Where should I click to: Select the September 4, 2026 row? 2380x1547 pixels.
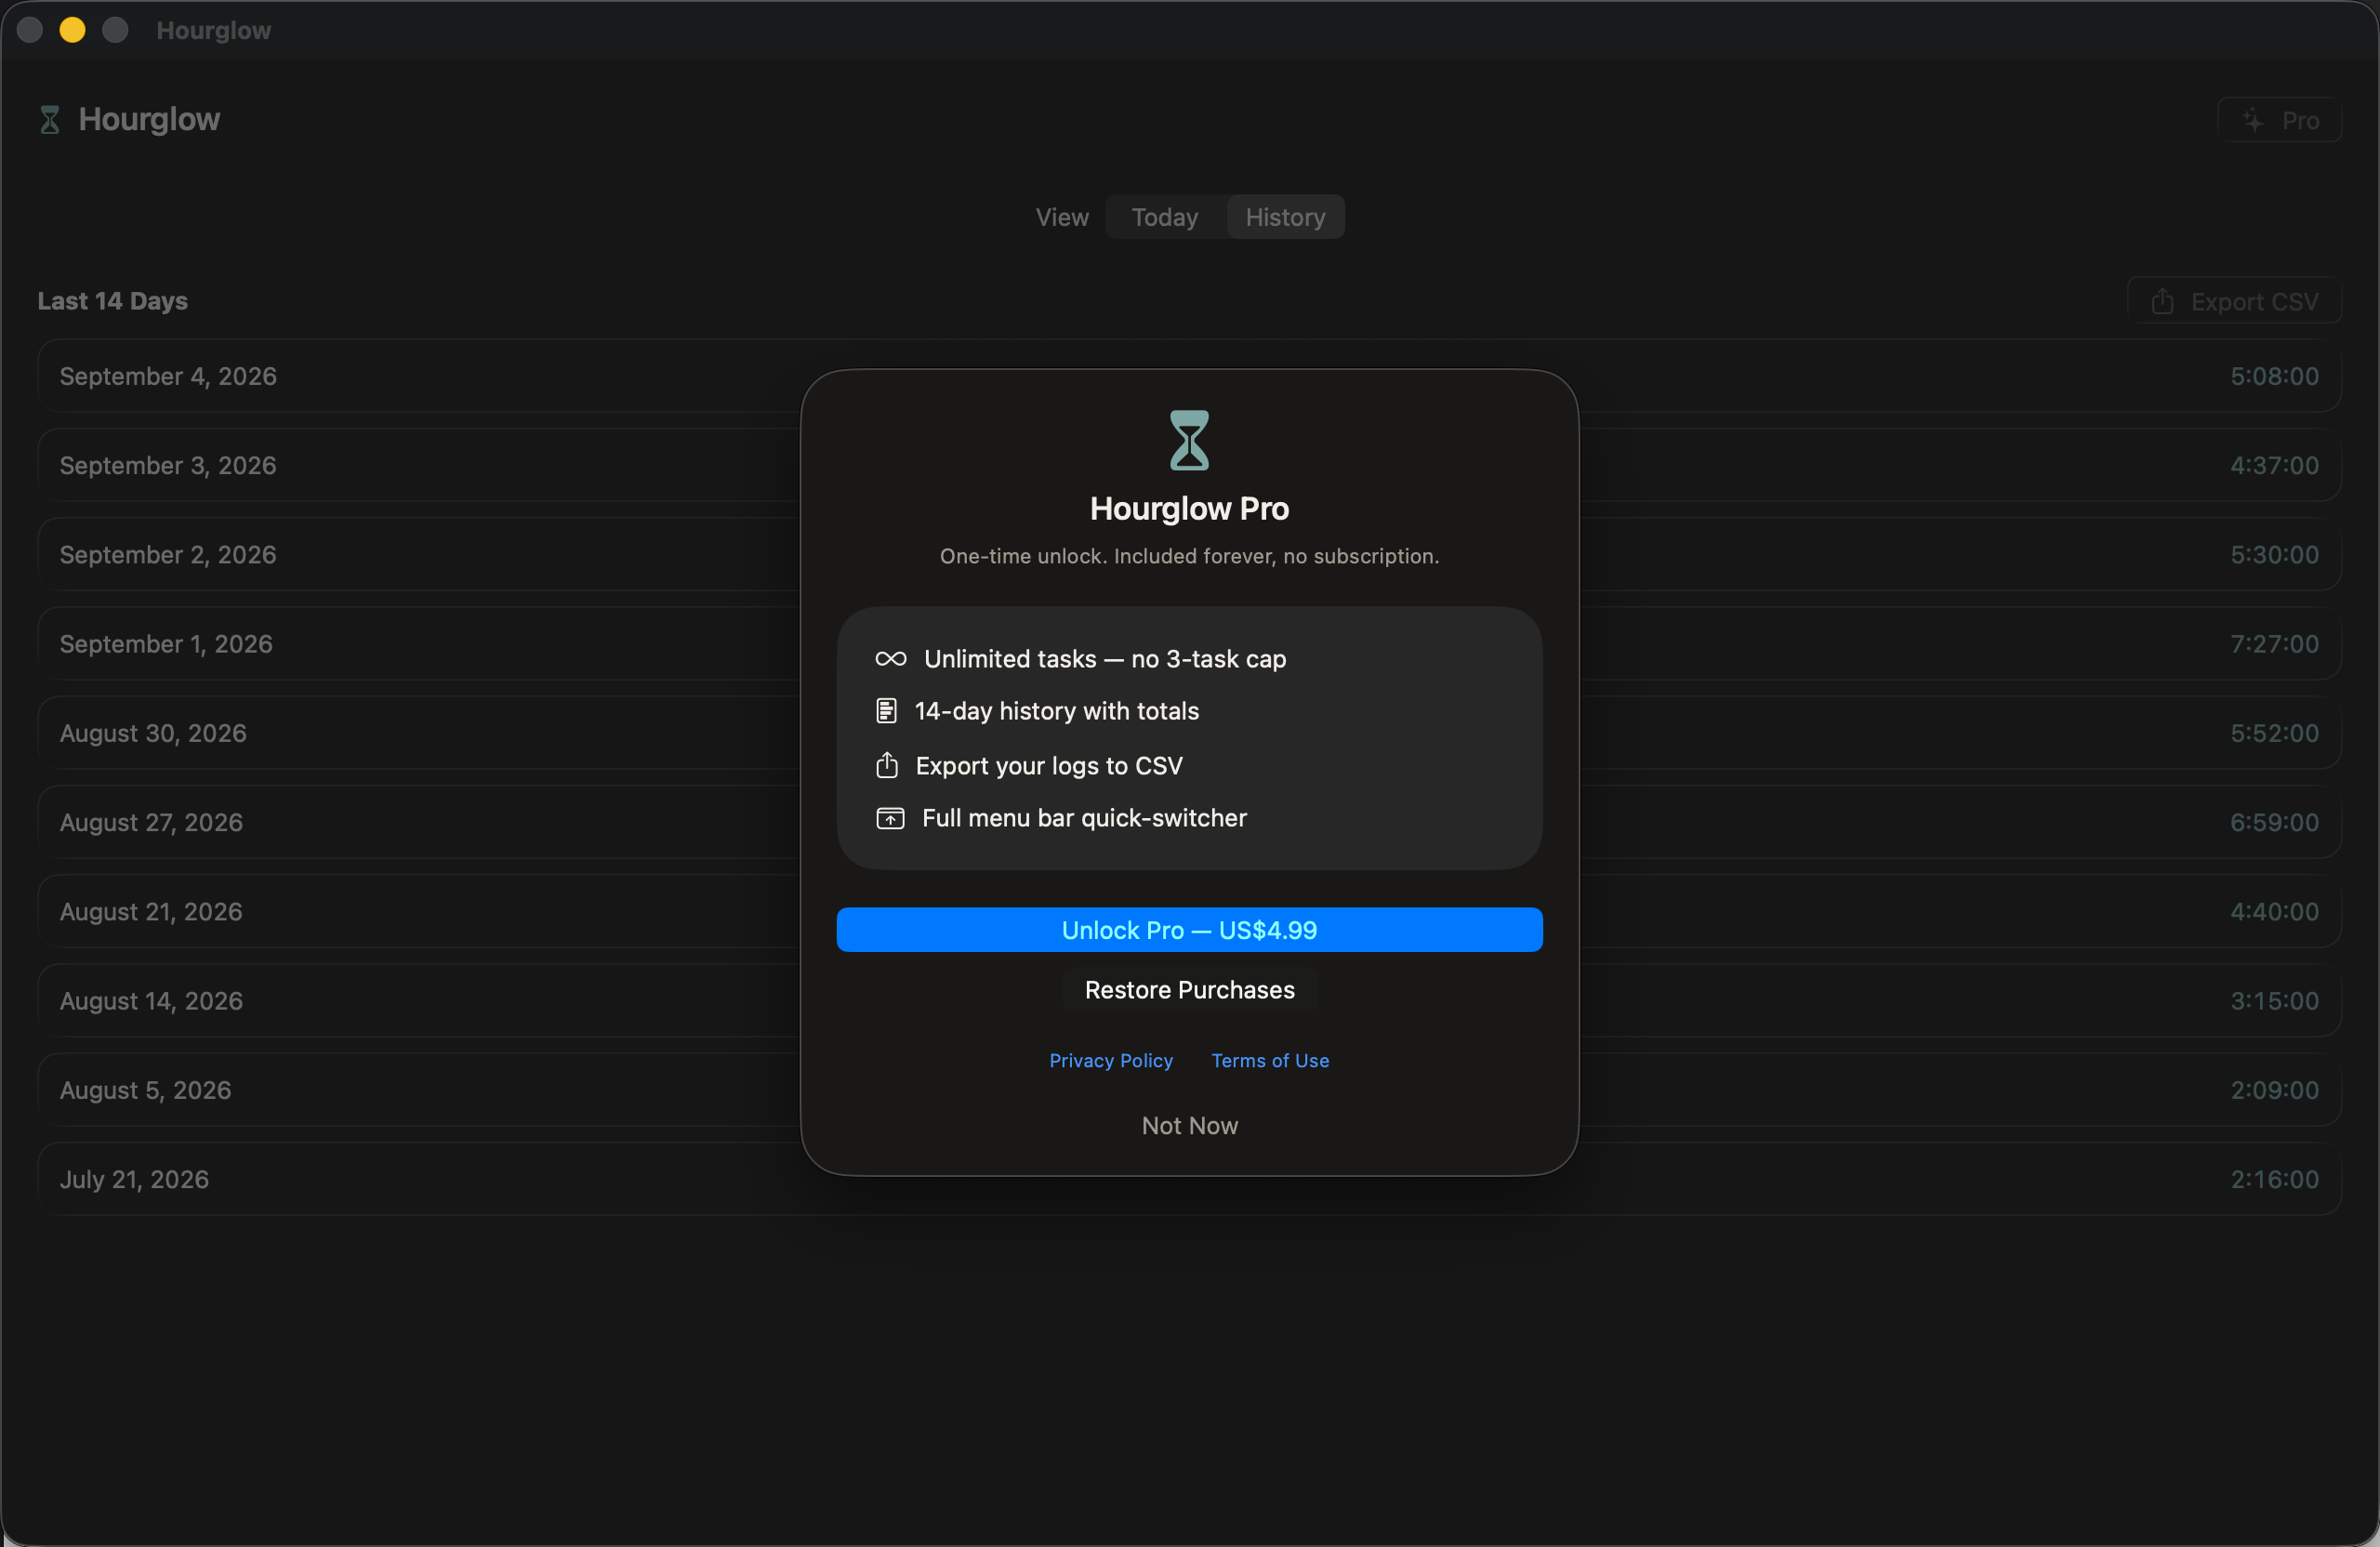[1189, 376]
